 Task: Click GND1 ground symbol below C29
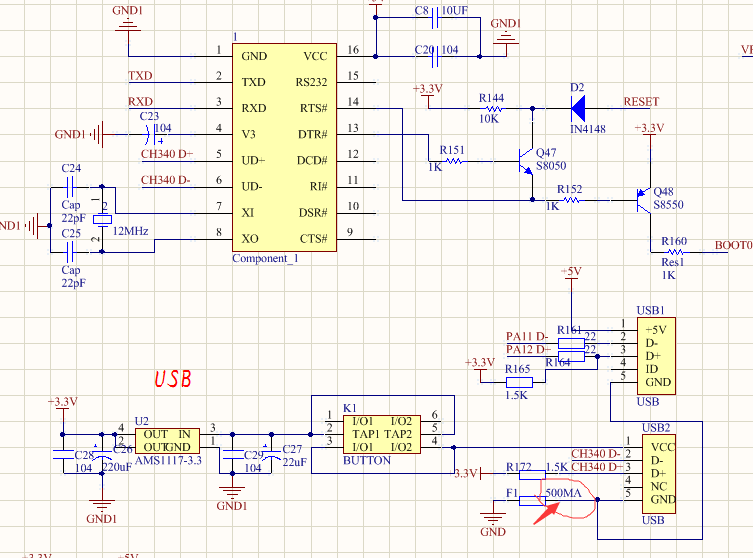232,493
